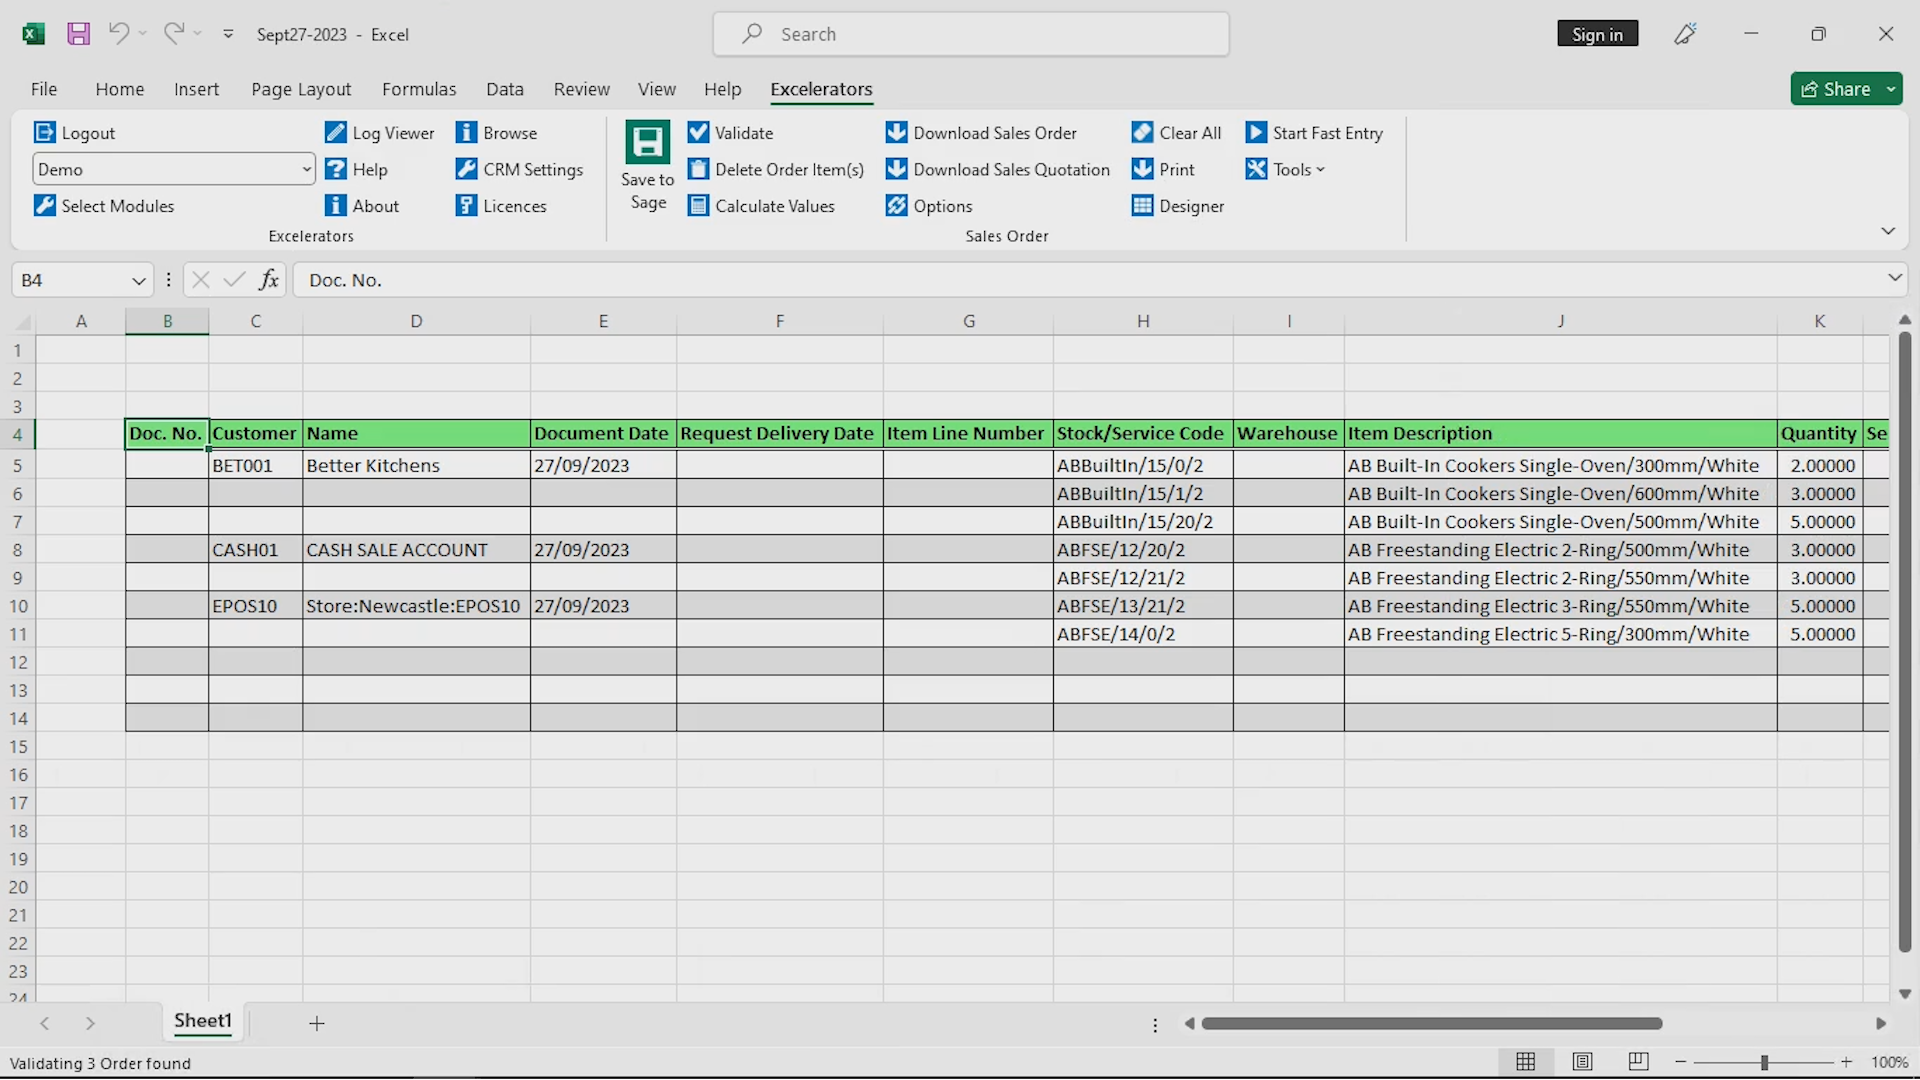Open Customize Quick Access Toolbar dropdown
Image resolution: width=1920 pixels, height=1080 pixels.
[x=228, y=34]
